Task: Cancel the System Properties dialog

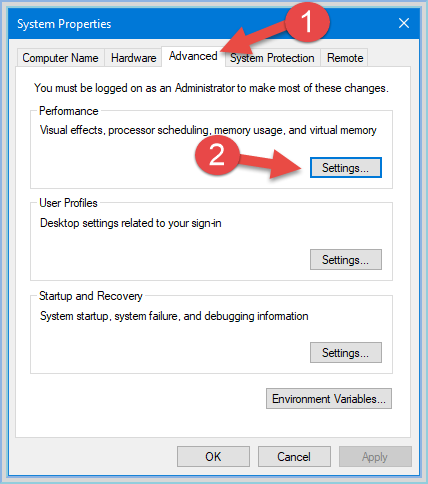Action: 294,457
